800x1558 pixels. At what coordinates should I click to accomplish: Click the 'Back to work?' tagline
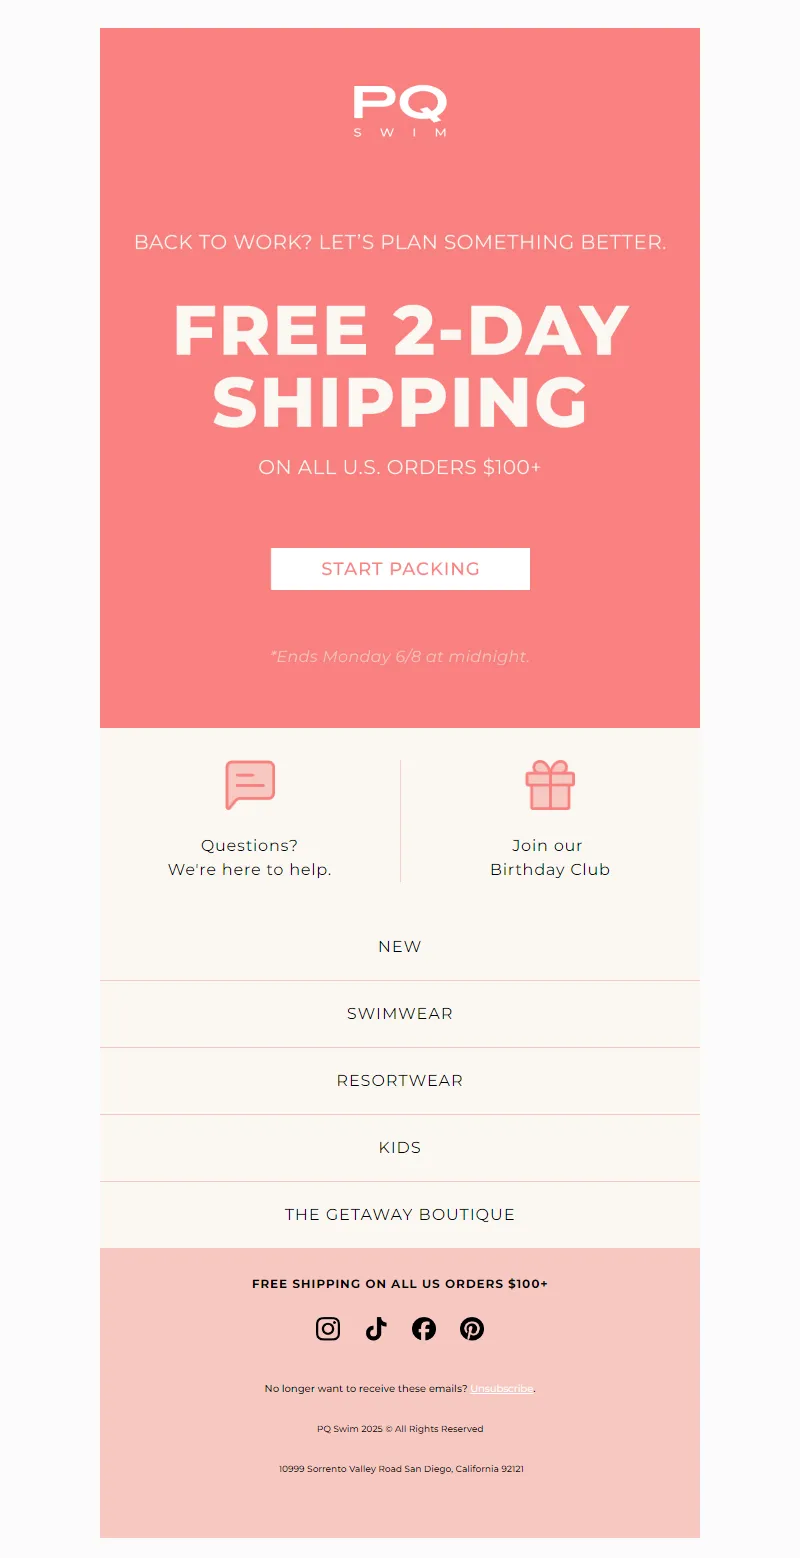(x=400, y=242)
